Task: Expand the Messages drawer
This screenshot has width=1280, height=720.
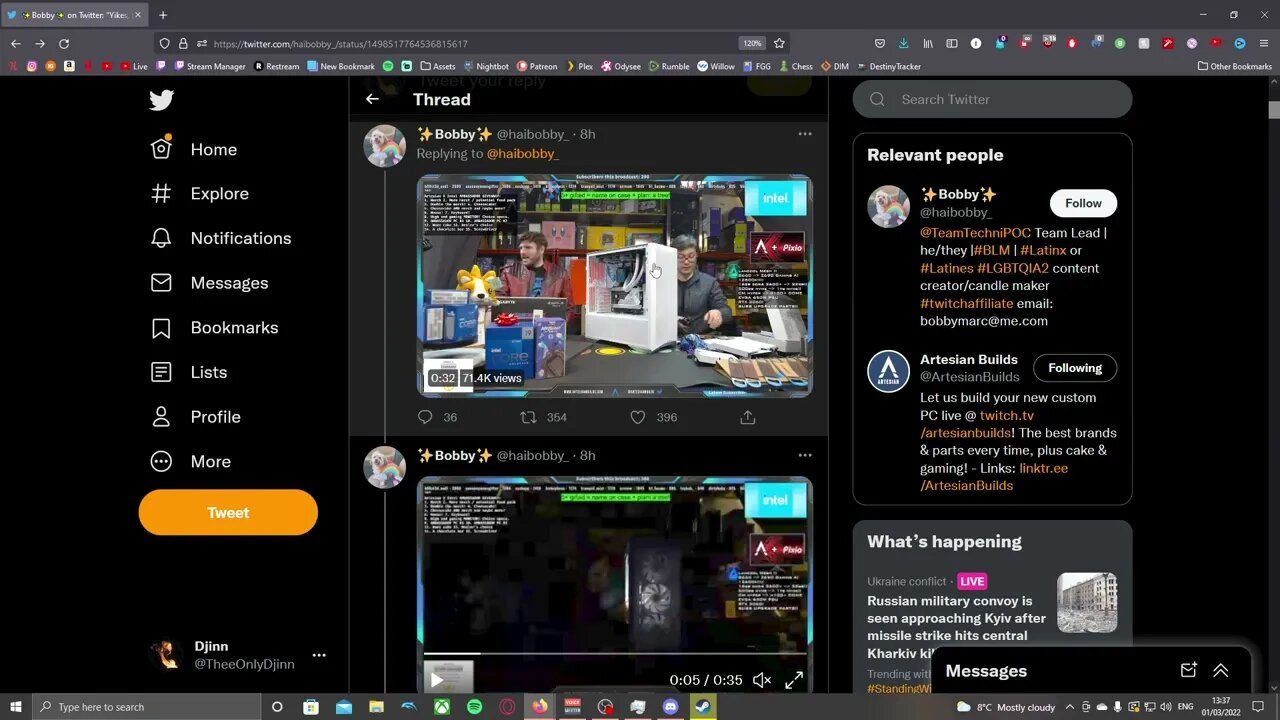Action: (x=1221, y=671)
